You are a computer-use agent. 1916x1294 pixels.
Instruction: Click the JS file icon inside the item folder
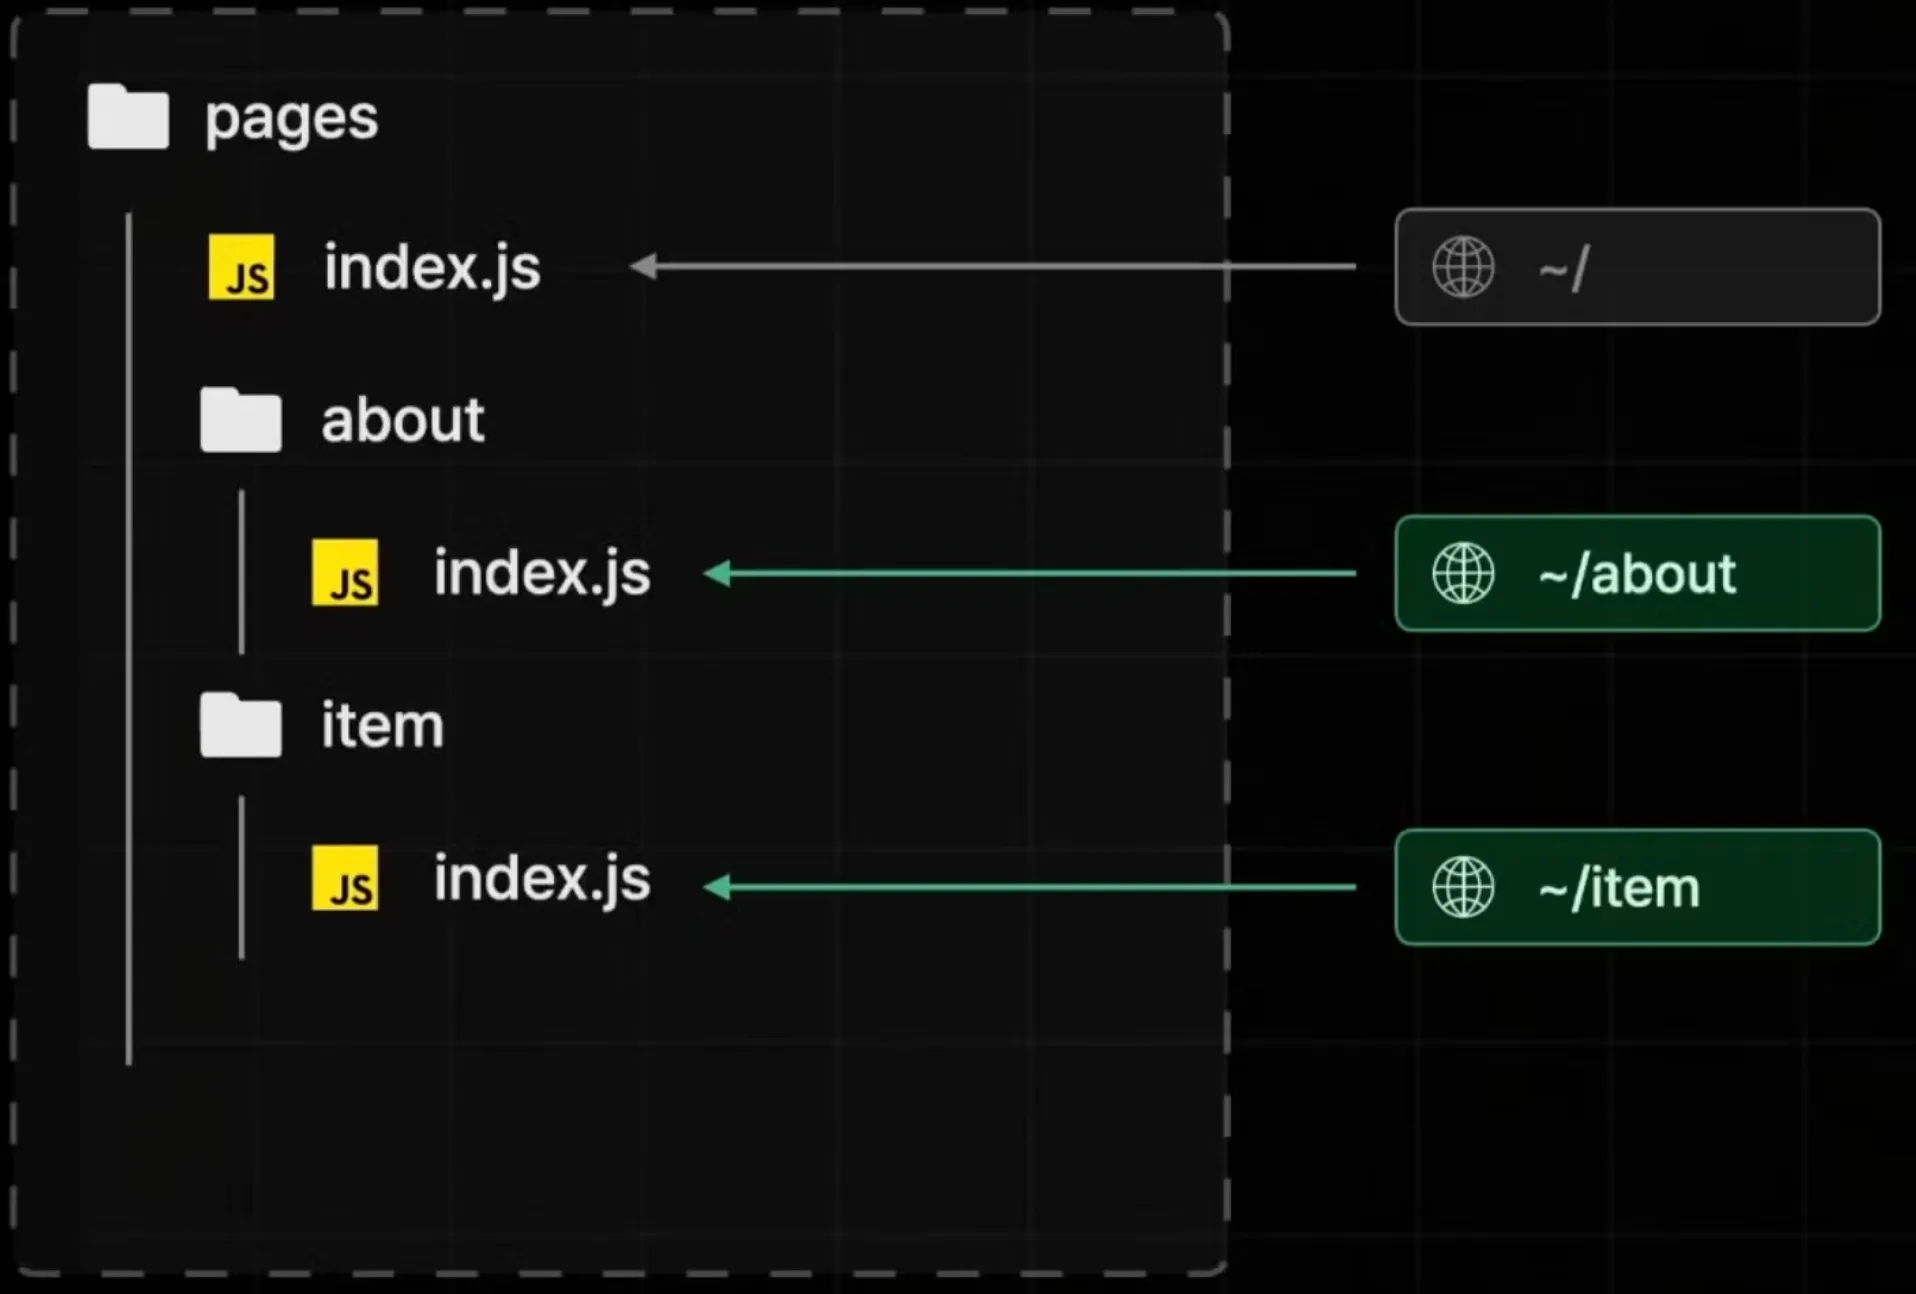tap(345, 878)
